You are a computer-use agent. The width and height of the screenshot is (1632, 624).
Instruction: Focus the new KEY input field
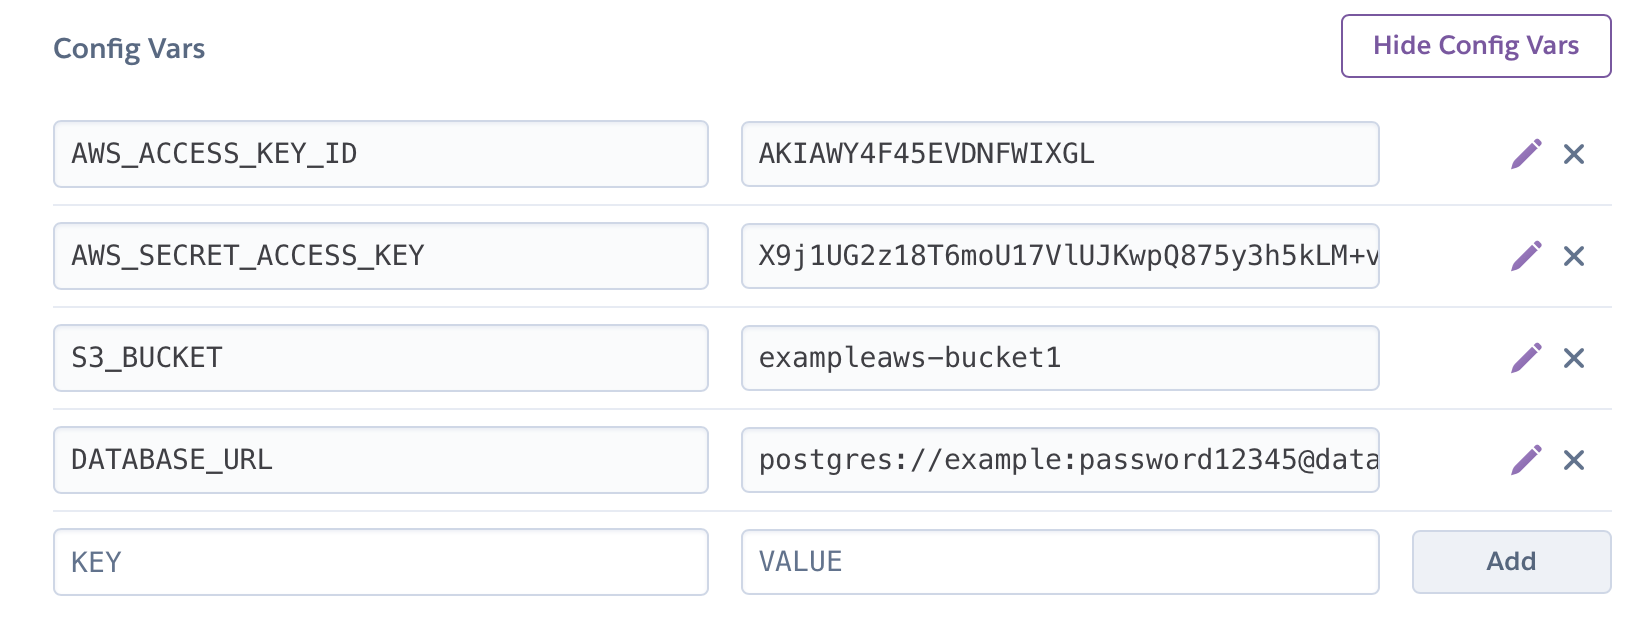click(x=380, y=562)
